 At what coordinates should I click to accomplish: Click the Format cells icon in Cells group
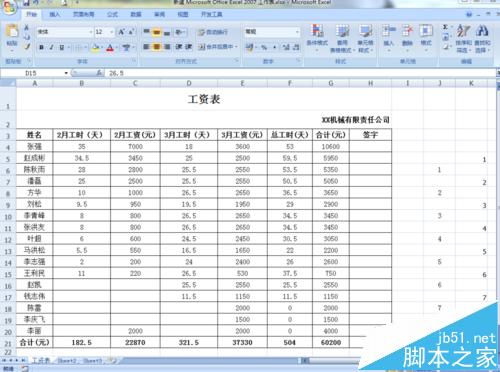[426, 31]
